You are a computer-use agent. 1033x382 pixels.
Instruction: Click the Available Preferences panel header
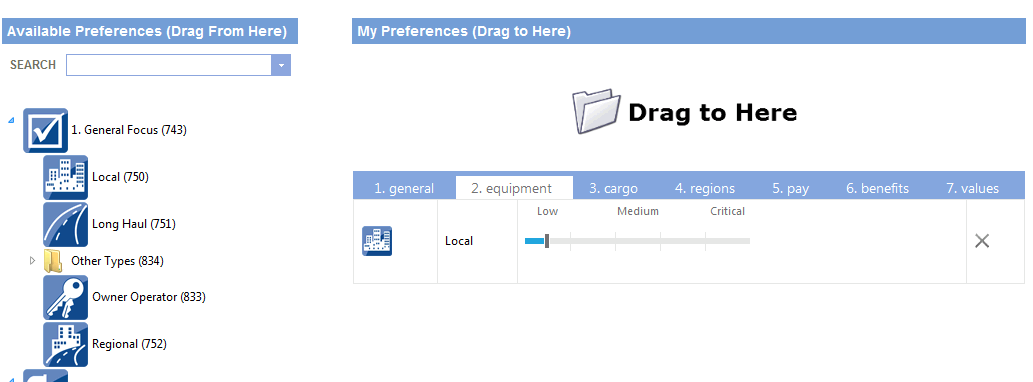click(x=150, y=31)
